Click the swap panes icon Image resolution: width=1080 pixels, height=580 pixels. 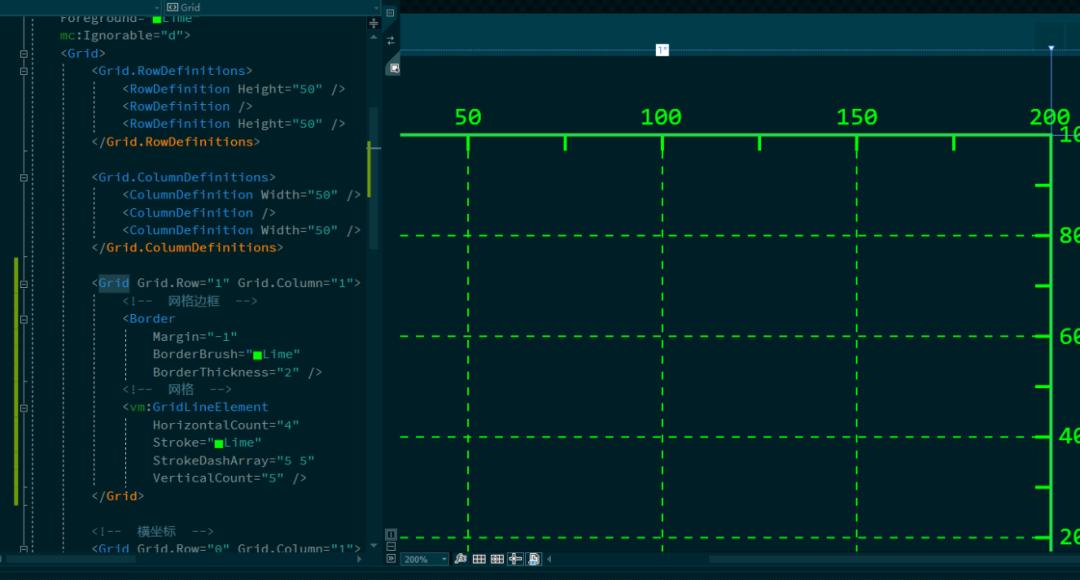point(391,40)
